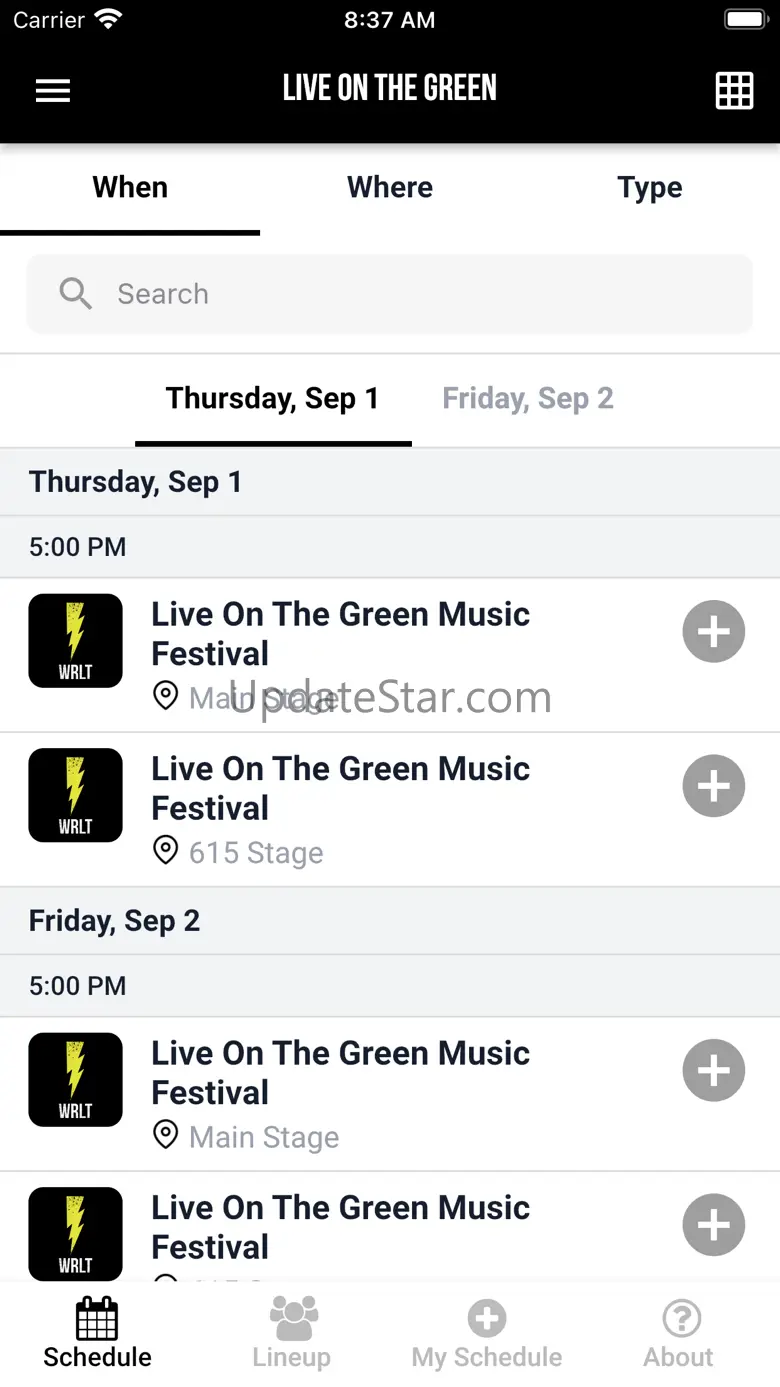Open the grid view icon
The height and width of the screenshot is (1387, 780).
click(x=734, y=91)
